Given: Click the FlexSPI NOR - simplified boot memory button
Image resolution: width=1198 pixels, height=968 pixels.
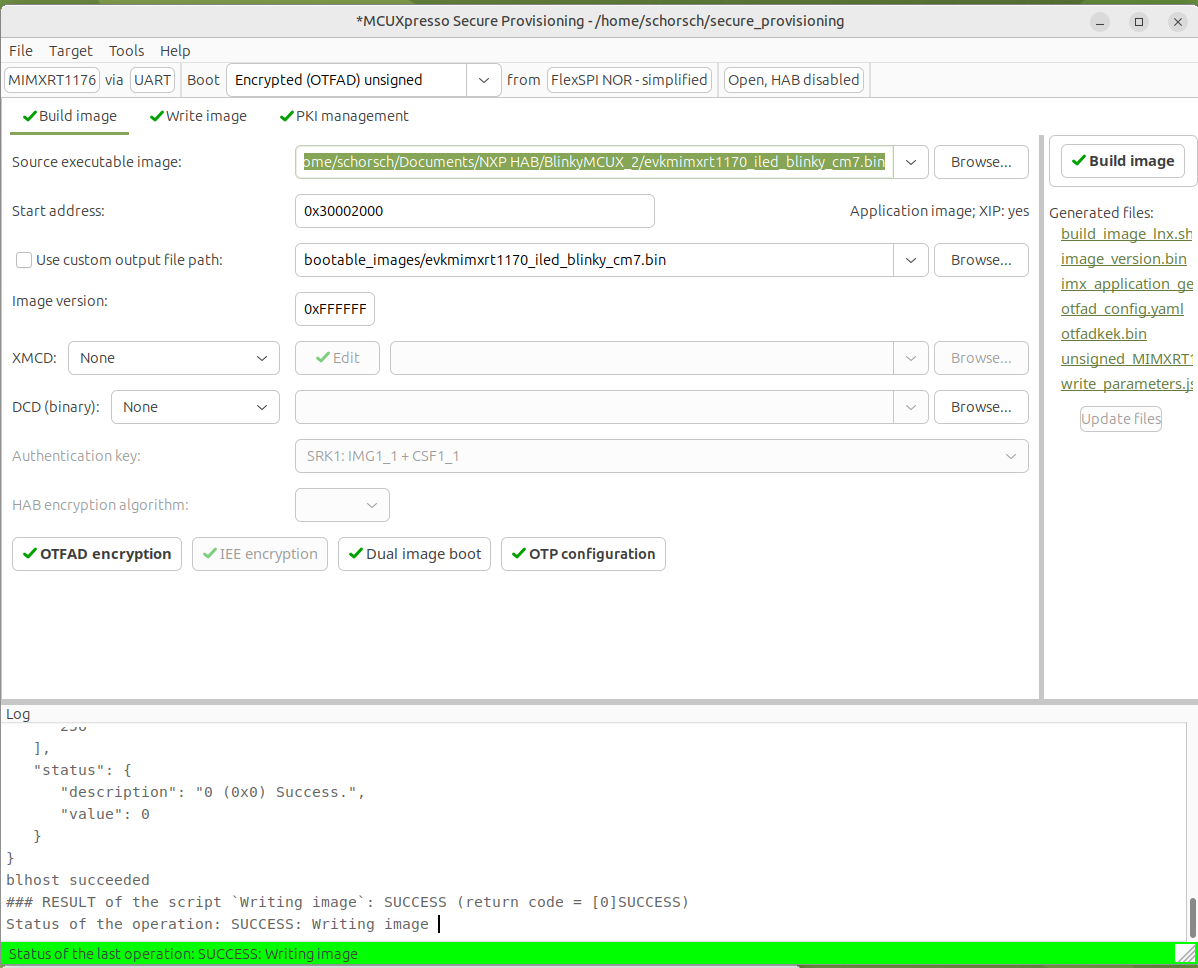Looking at the screenshot, I should point(629,79).
